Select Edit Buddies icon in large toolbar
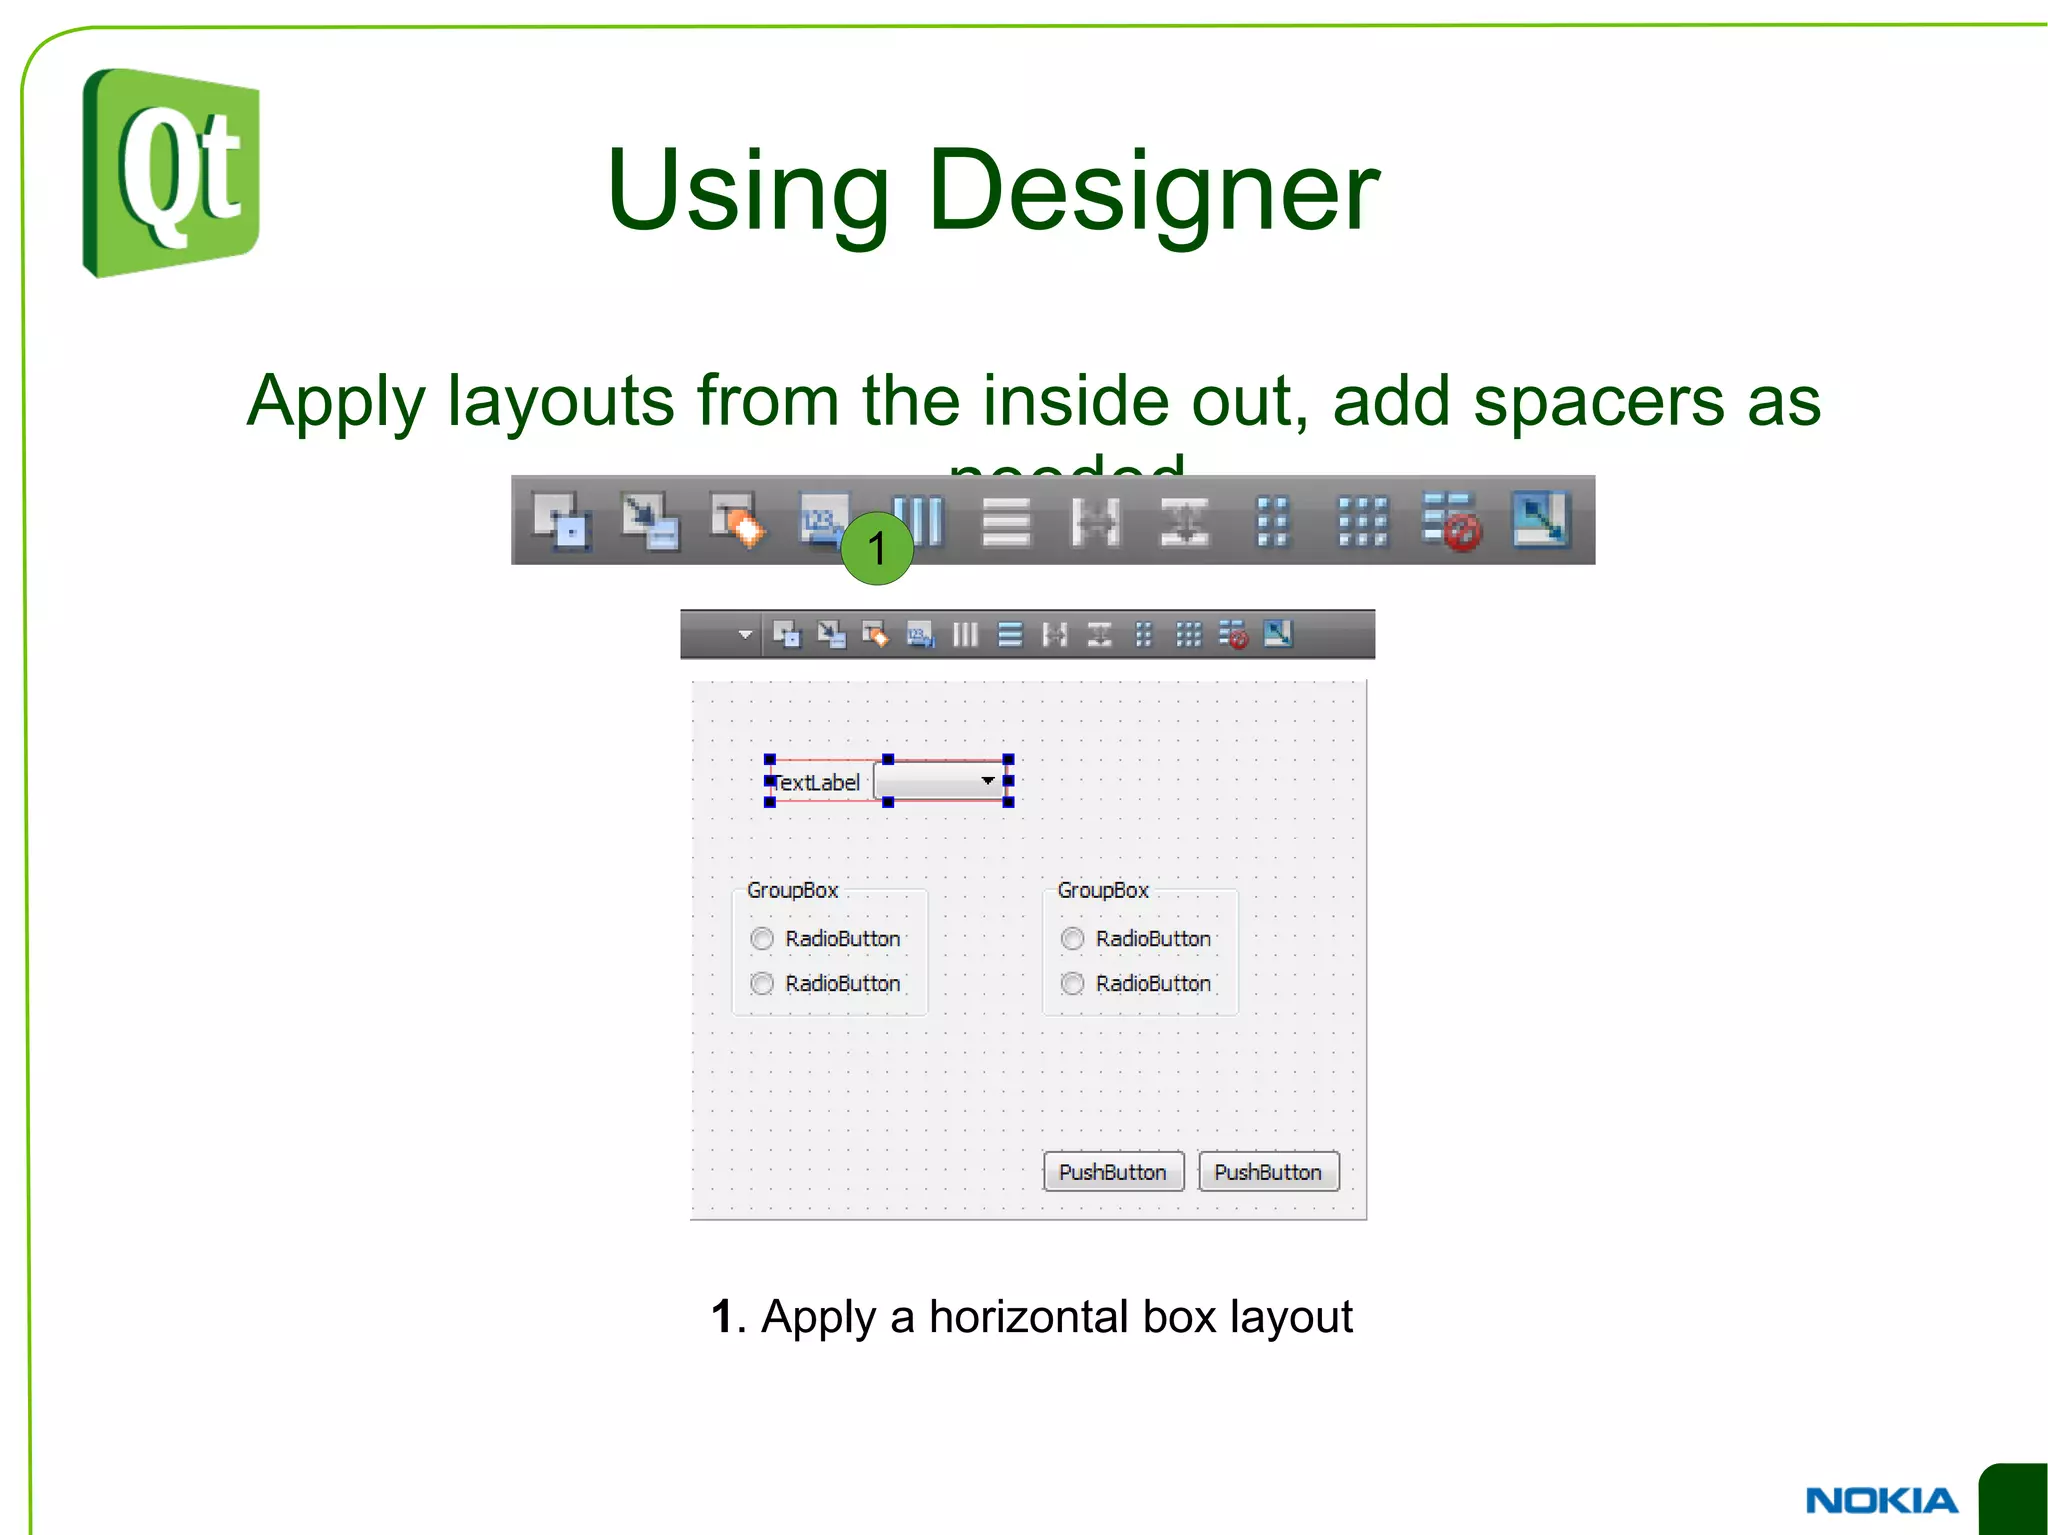The width and height of the screenshot is (2048, 1535). (x=738, y=521)
